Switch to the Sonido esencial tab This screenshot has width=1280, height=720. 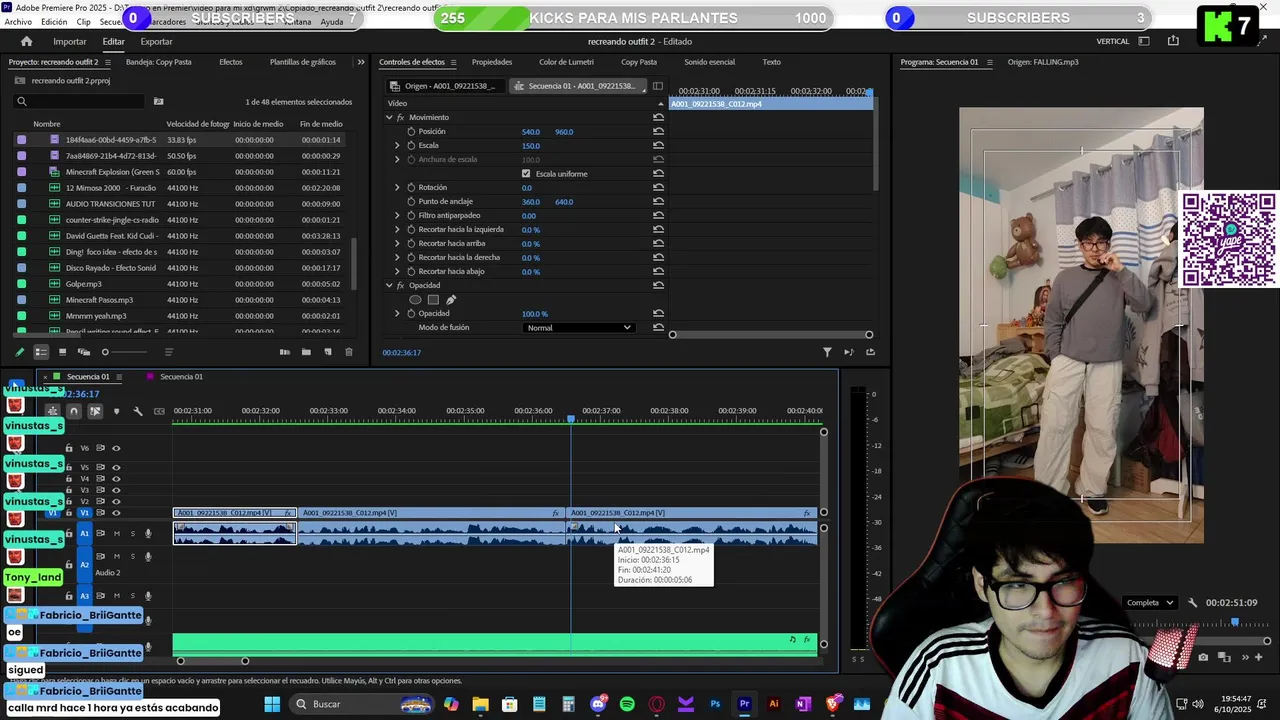point(709,62)
